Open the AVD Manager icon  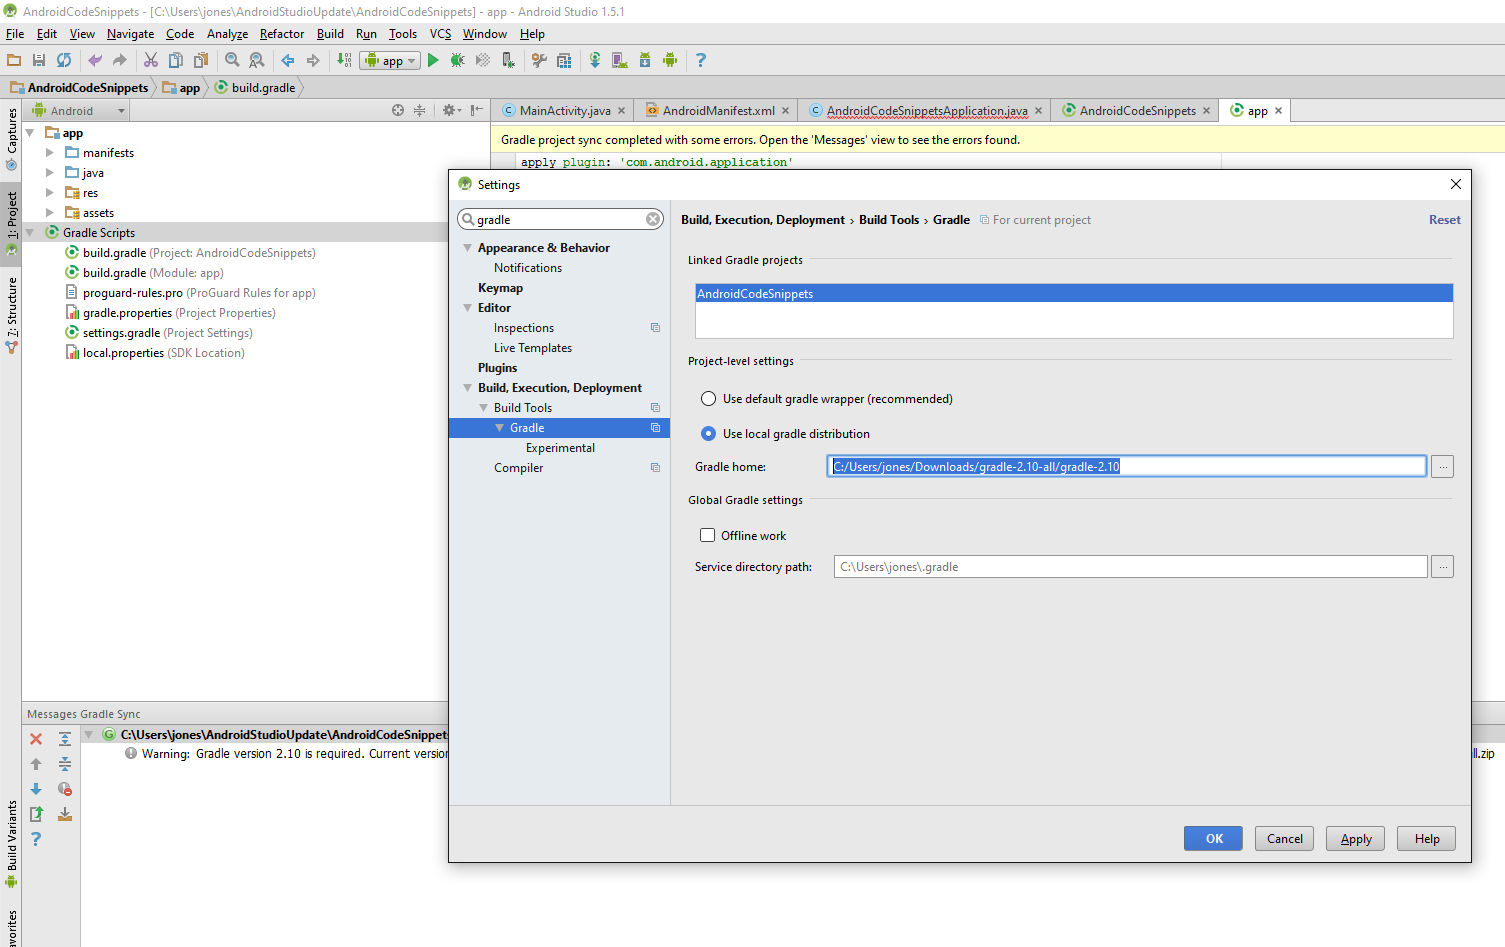point(620,60)
